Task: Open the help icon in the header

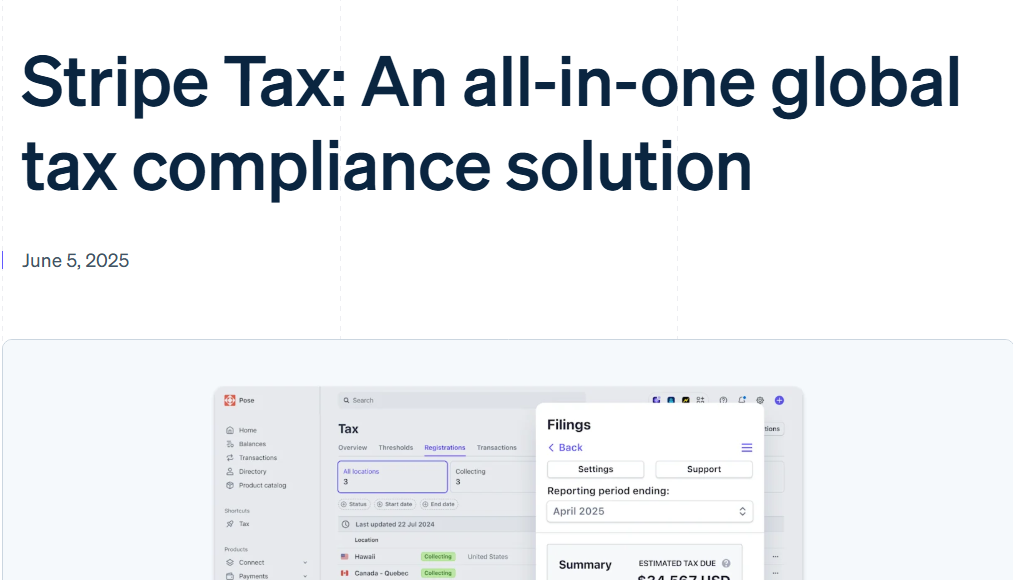Action: (x=722, y=400)
